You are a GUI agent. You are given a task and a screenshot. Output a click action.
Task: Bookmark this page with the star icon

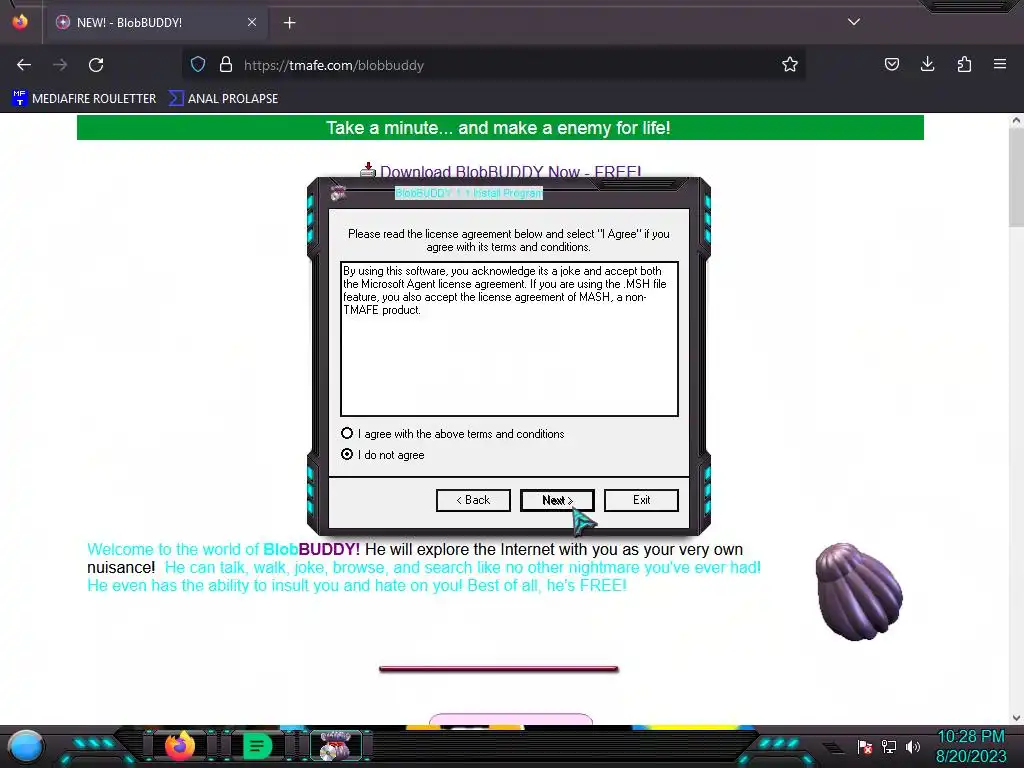790,65
